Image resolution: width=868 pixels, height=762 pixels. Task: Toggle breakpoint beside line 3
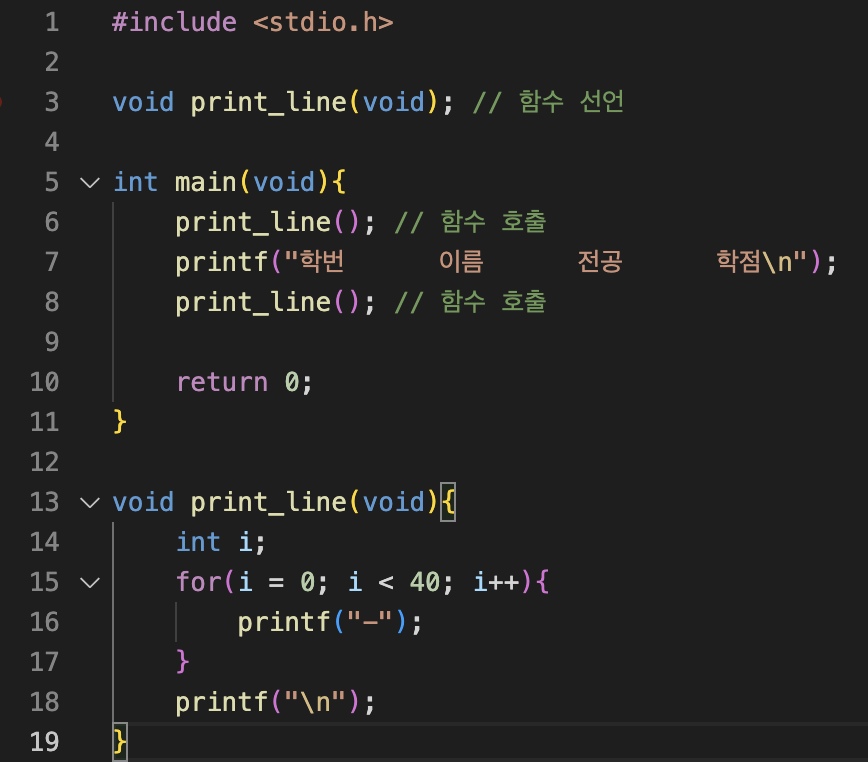point(1,102)
